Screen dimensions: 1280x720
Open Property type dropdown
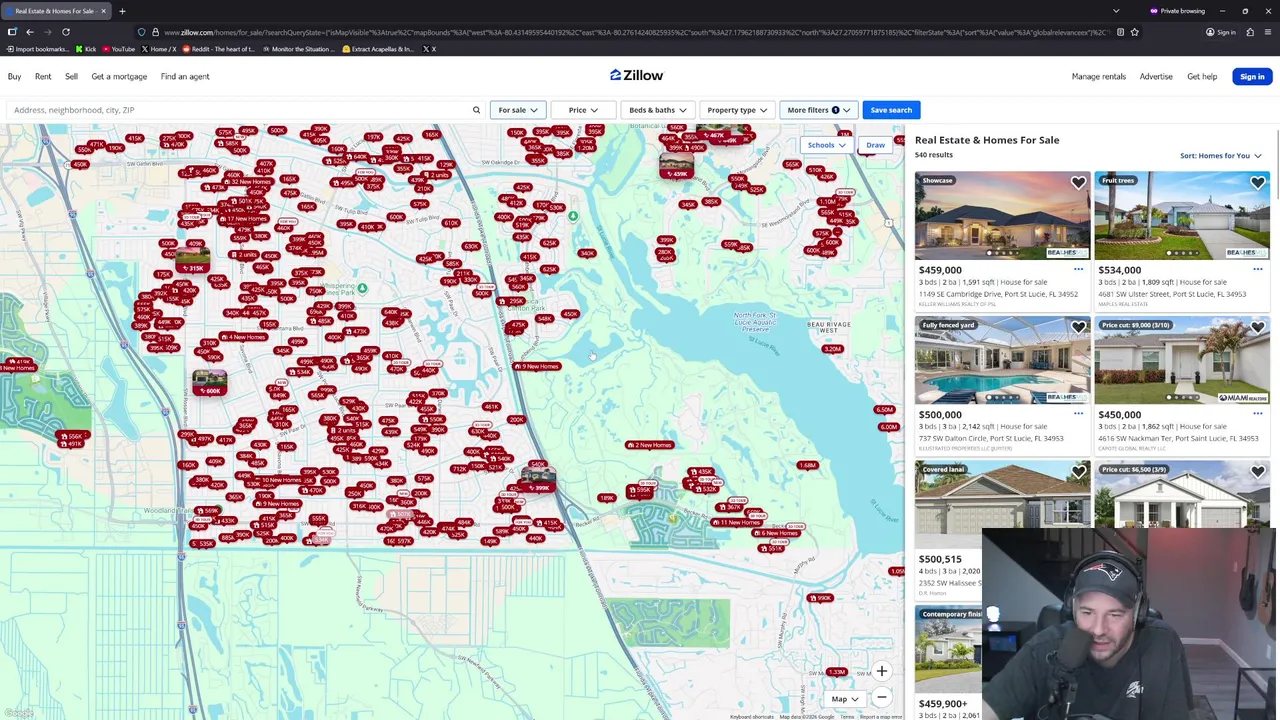[x=737, y=110]
